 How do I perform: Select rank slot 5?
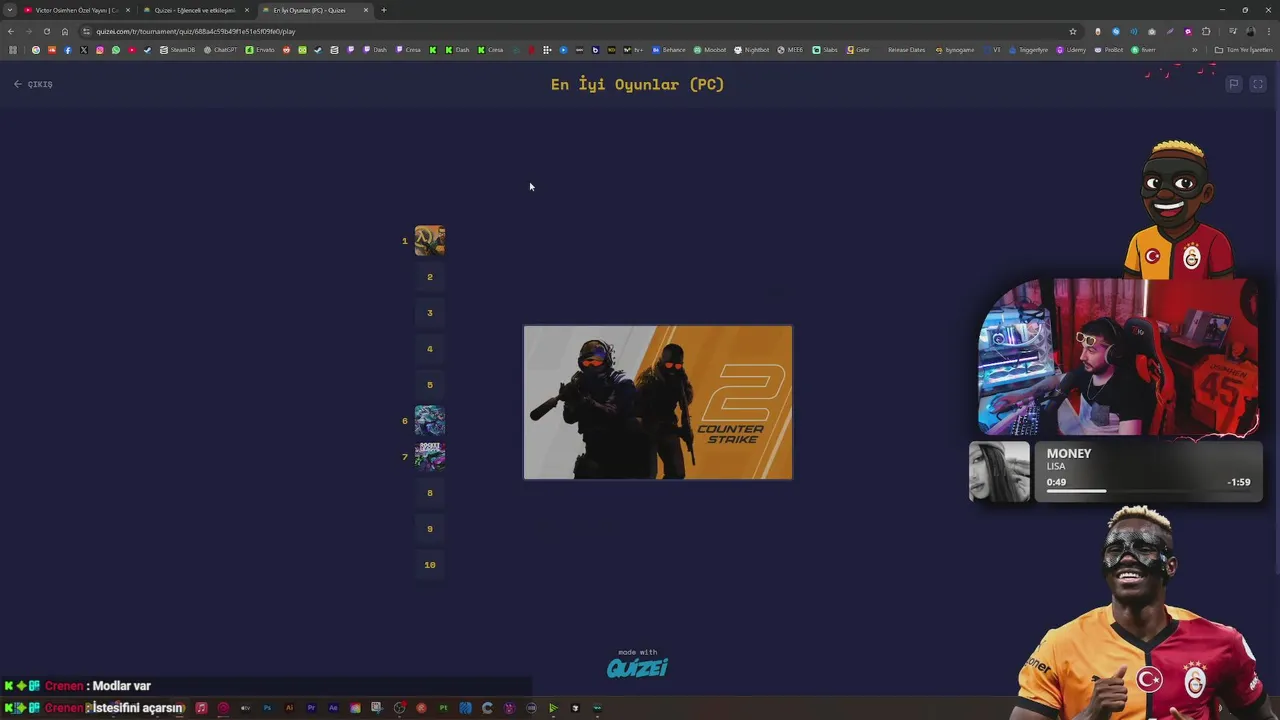coord(430,385)
